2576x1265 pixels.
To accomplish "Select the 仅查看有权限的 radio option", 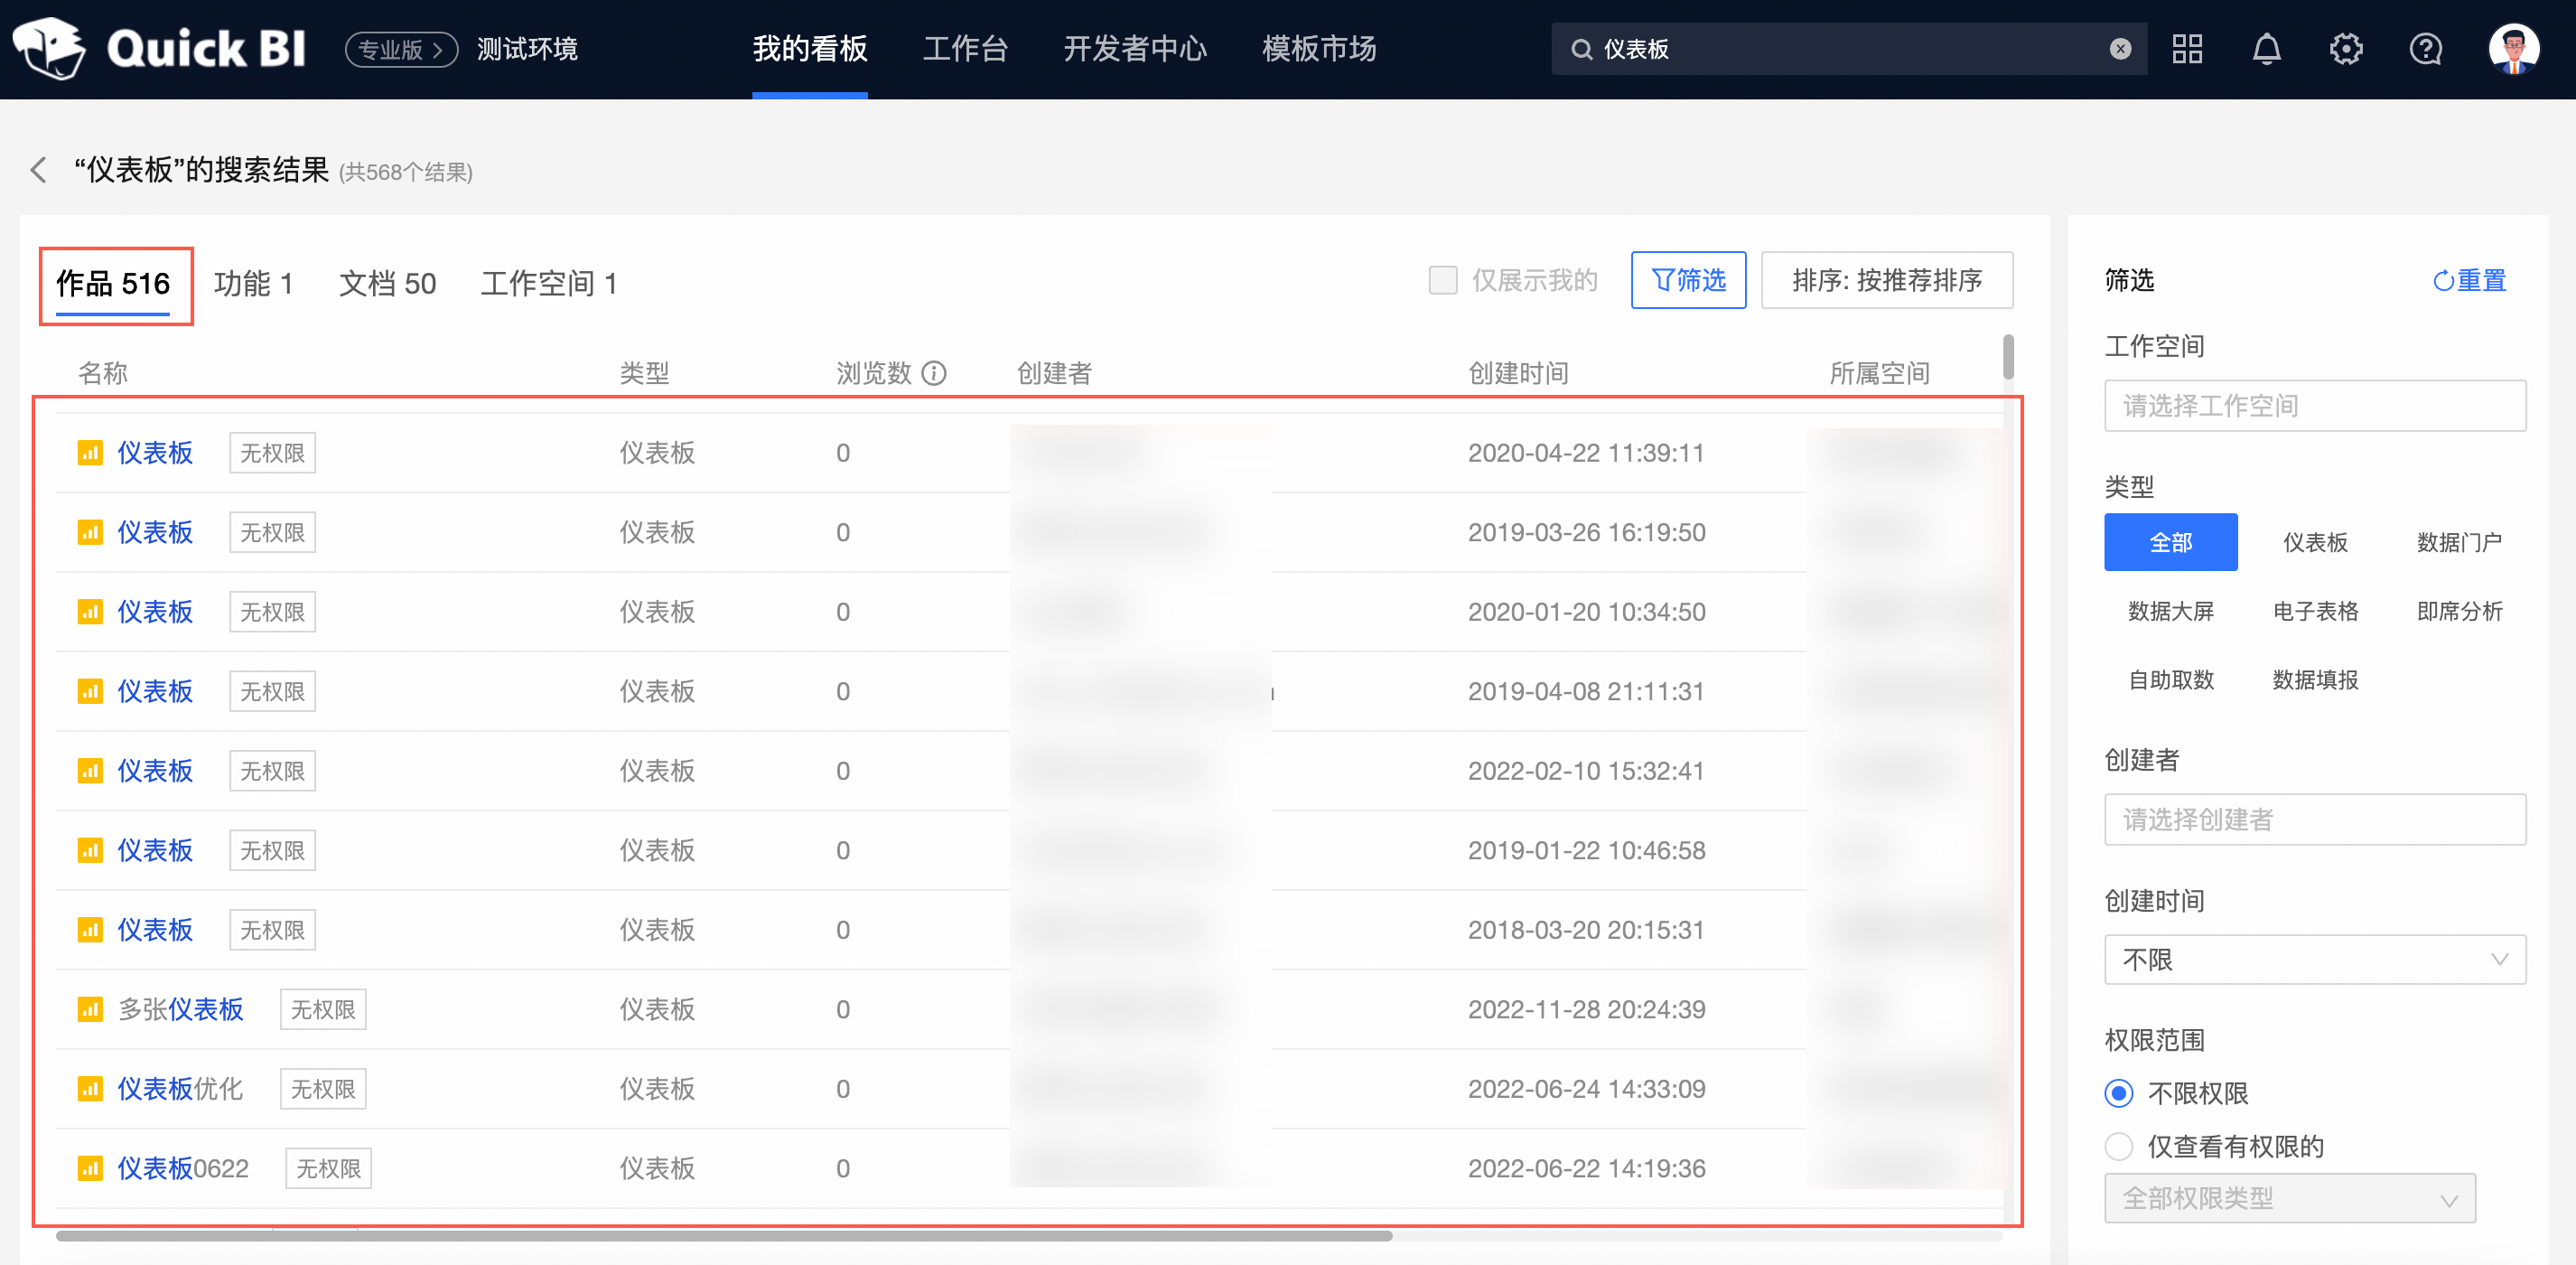I will tap(2119, 1146).
